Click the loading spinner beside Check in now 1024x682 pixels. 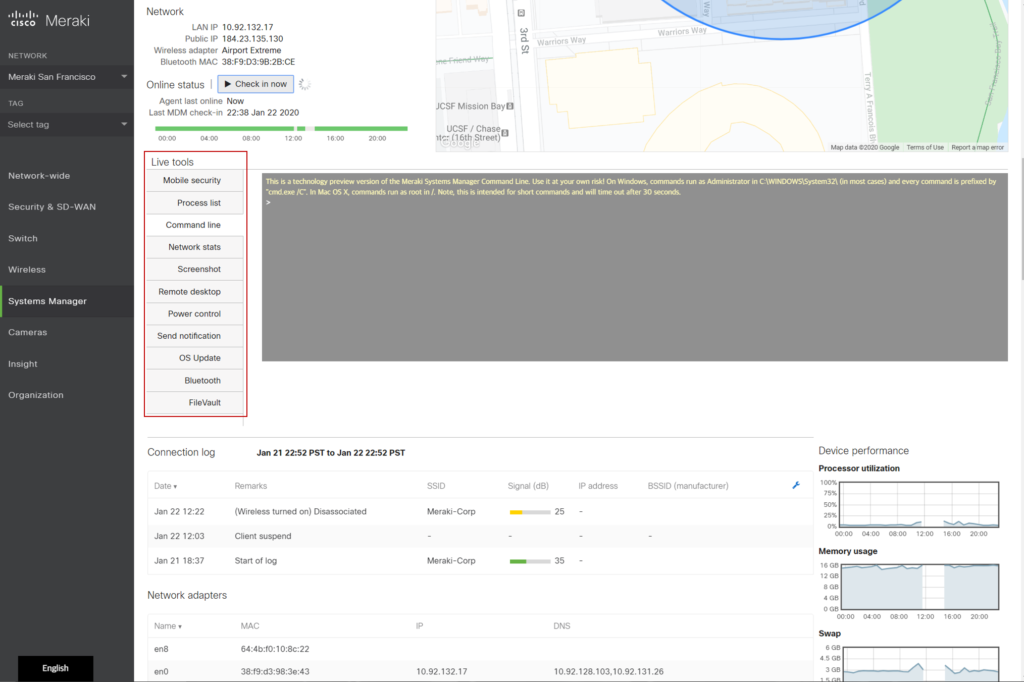(305, 84)
